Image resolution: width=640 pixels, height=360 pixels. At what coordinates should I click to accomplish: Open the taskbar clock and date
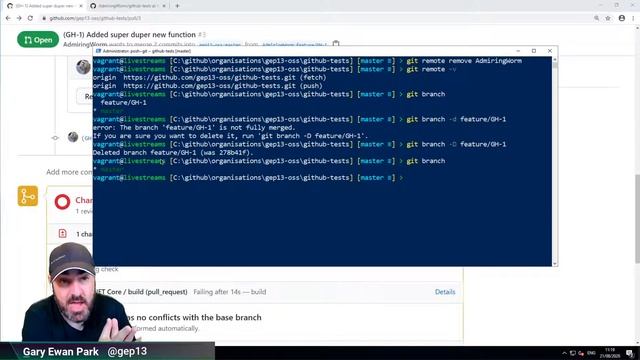610,353
